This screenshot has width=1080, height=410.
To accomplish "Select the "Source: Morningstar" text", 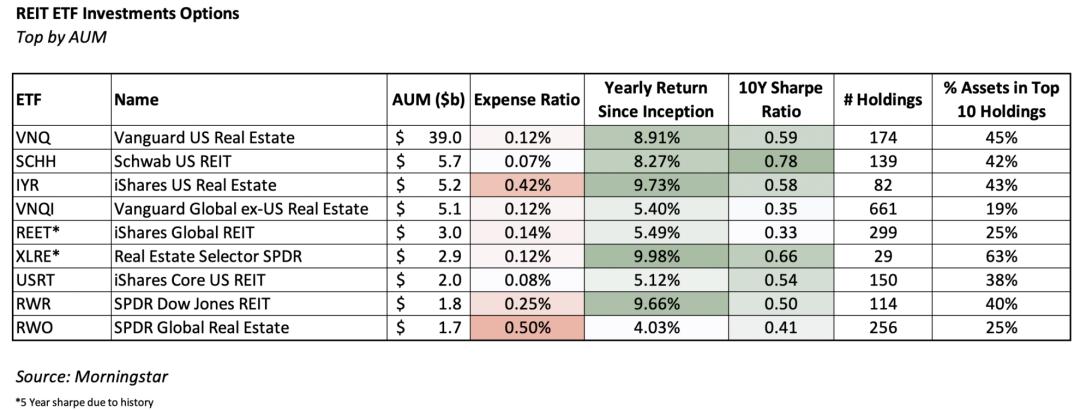I will tap(92, 376).
